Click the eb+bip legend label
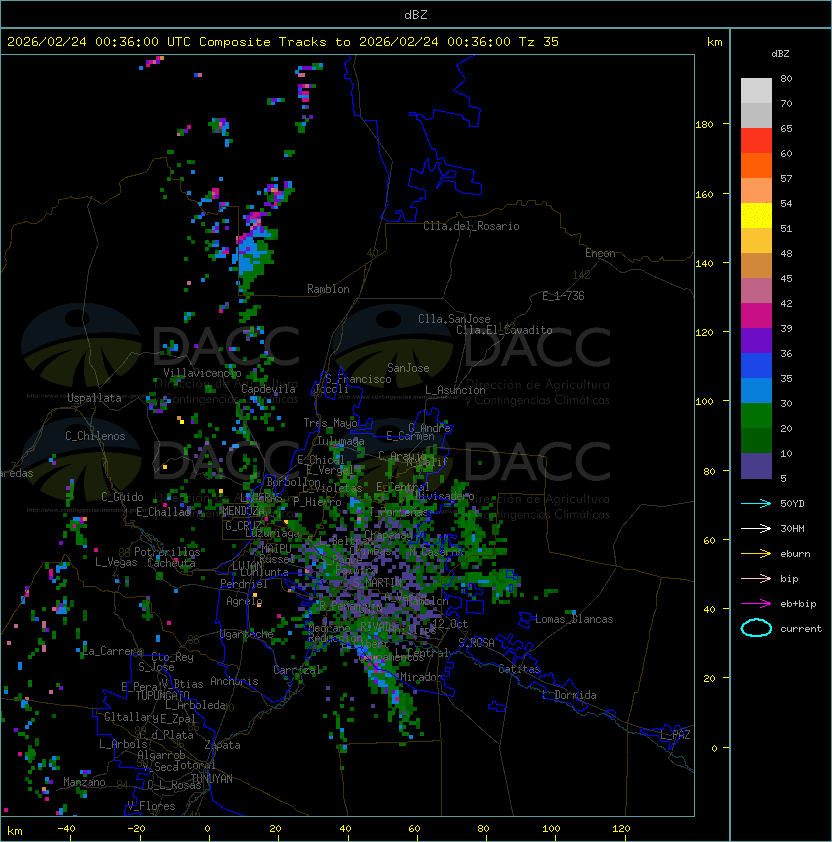The height and width of the screenshot is (842, 832). [798, 604]
